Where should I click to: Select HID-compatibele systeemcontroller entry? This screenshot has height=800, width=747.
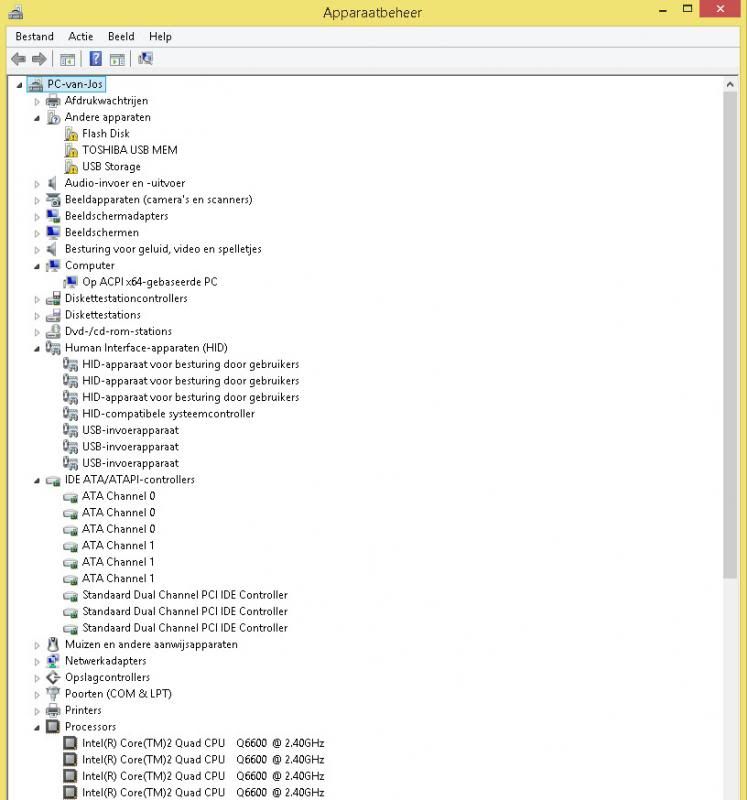[x=168, y=414]
